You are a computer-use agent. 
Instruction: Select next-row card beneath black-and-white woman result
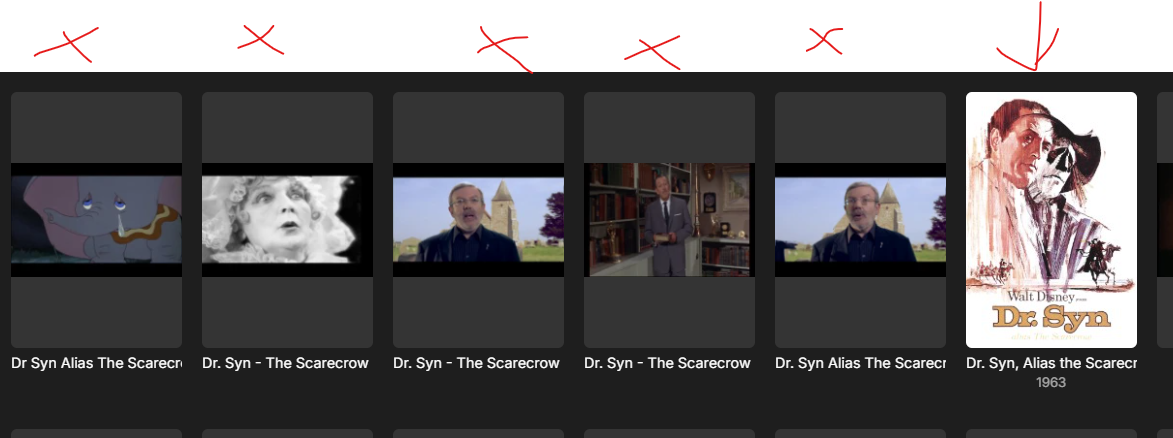tap(287, 434)
